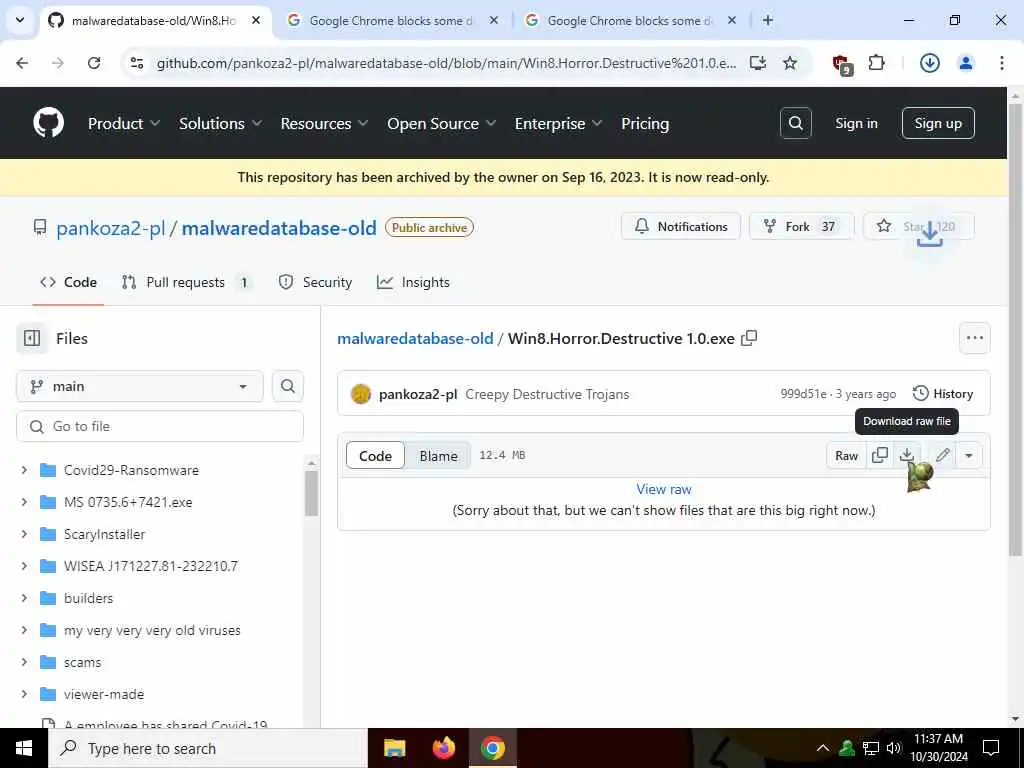The width and height of the screenshot is (1024, 768).
Task: Click the Pricing link
Action: coord(645,123)
